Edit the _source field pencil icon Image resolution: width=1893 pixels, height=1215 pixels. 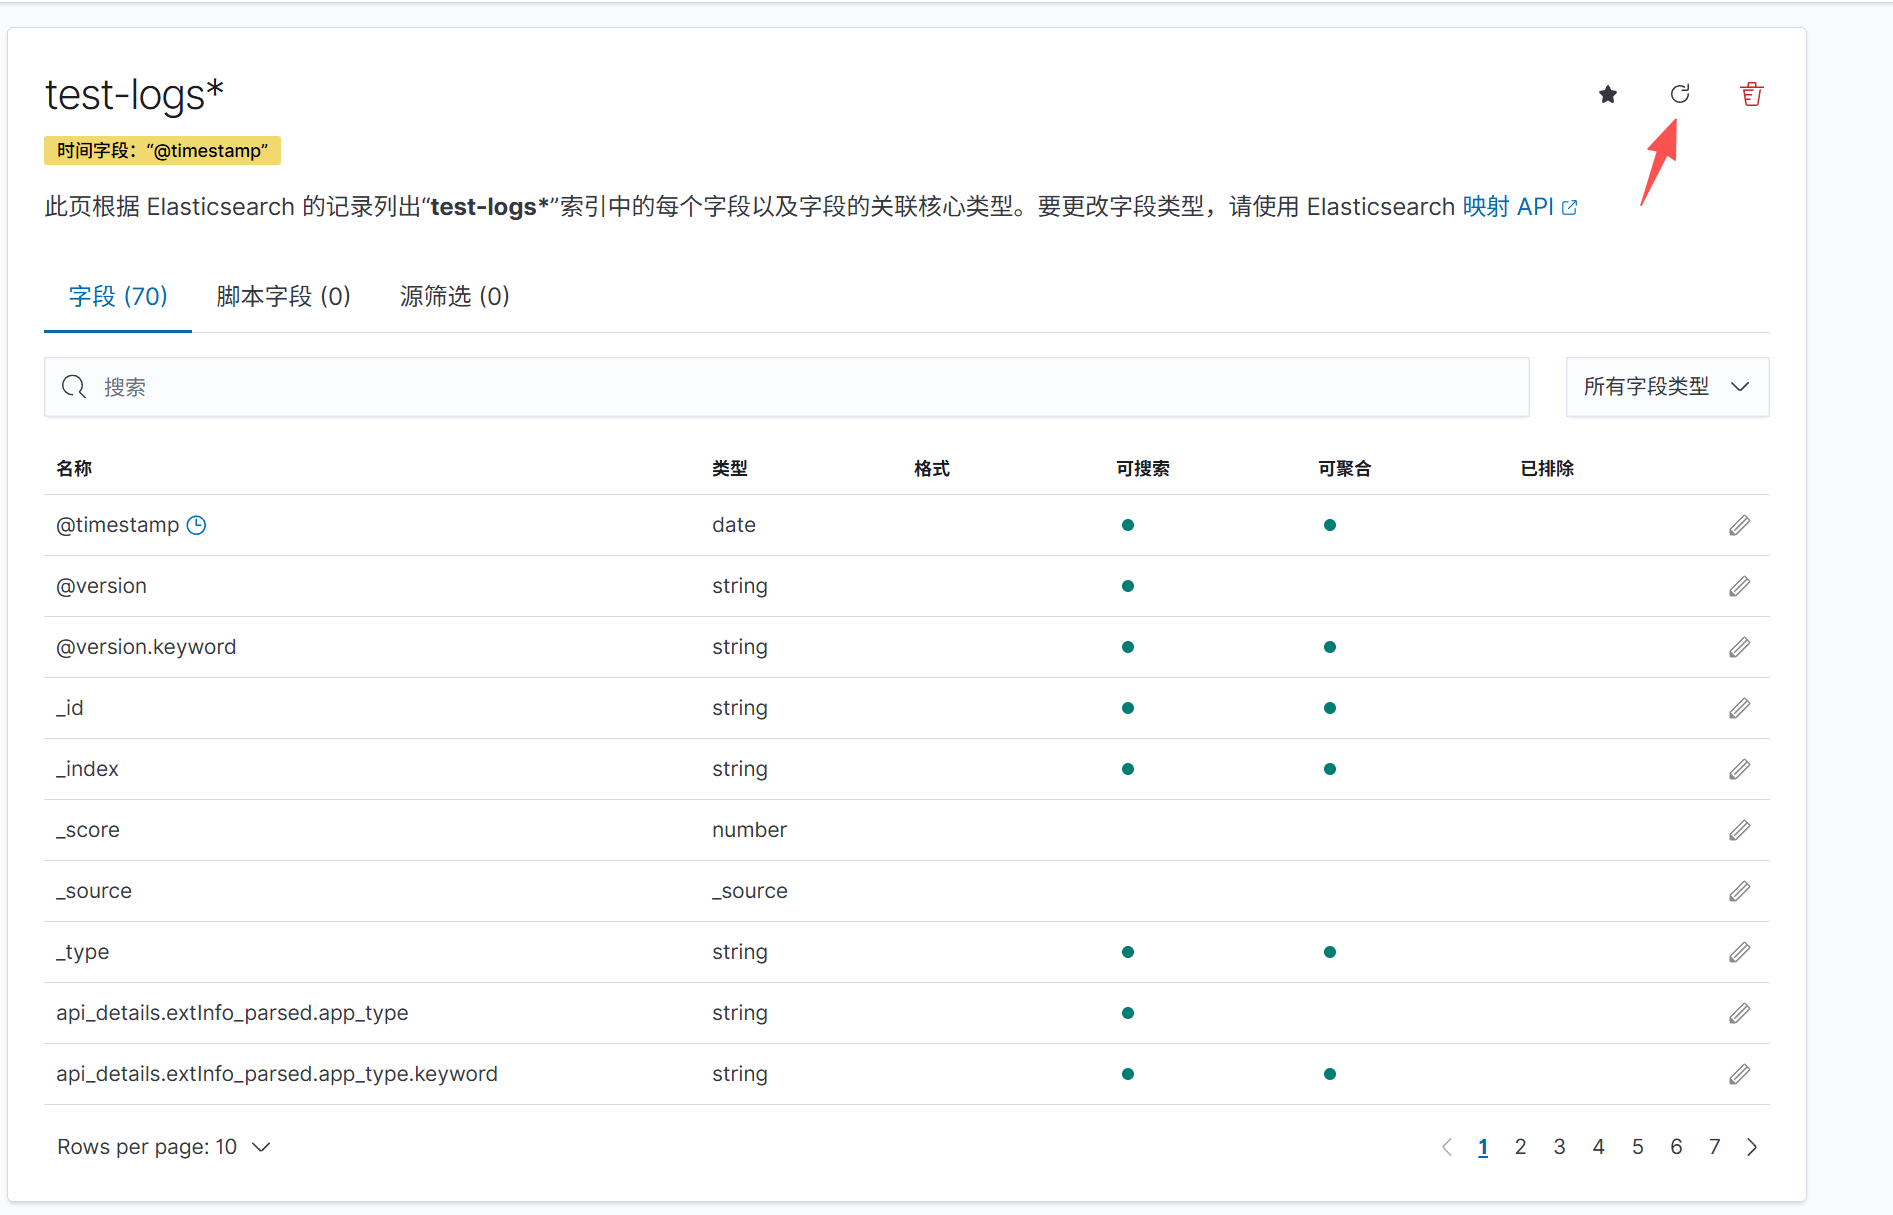coord(1739,891)
